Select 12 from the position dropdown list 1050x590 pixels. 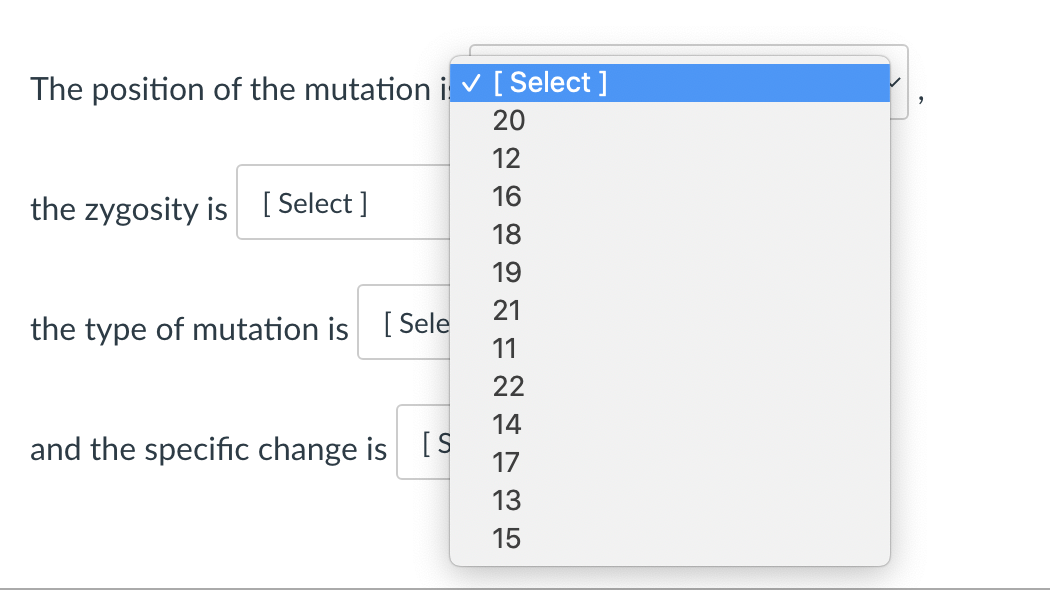[x=507, y=158]
